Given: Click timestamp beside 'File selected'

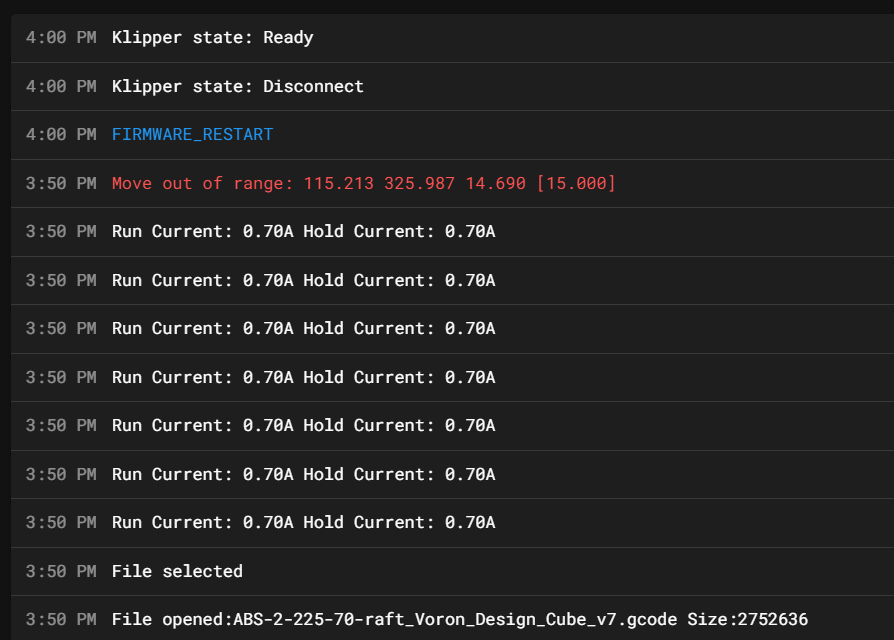Looking at the screenshot, I should [61, 571].
